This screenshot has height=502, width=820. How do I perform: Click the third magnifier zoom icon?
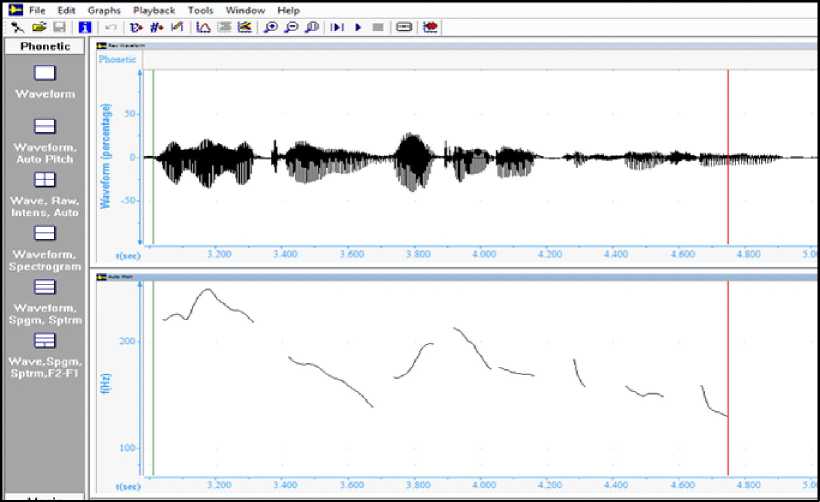312,27
